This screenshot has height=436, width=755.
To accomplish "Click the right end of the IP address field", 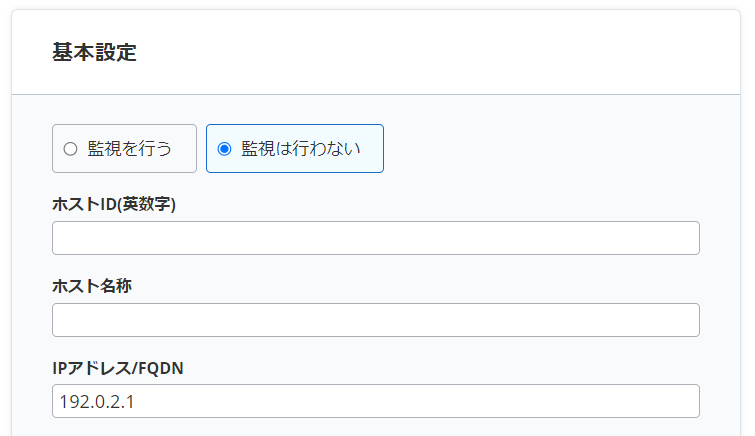I will click(680, 401).
